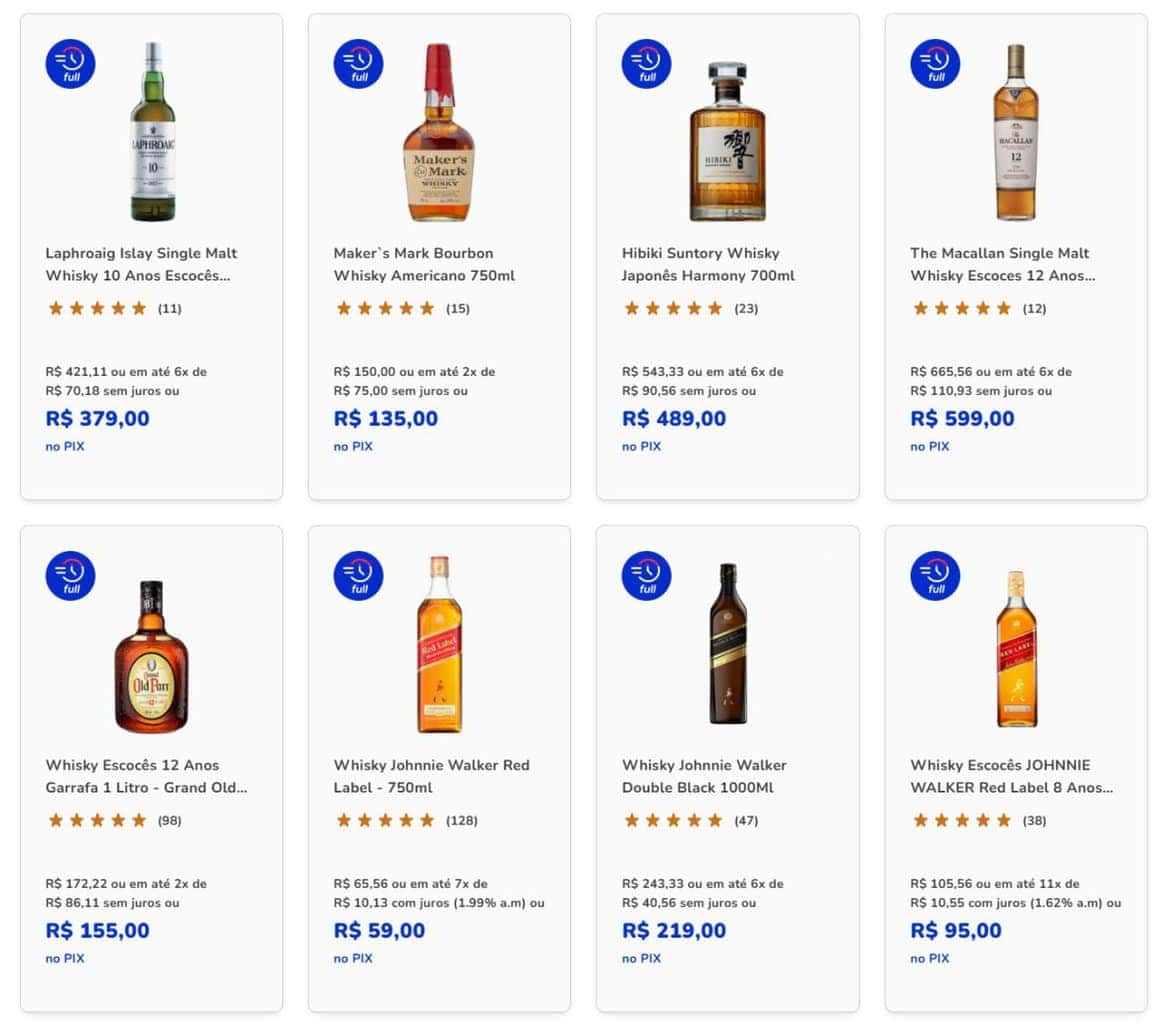Click the star rating with 128 reviews
Viewport: 1162px width, 1024px height.
(x=385, y=821)
